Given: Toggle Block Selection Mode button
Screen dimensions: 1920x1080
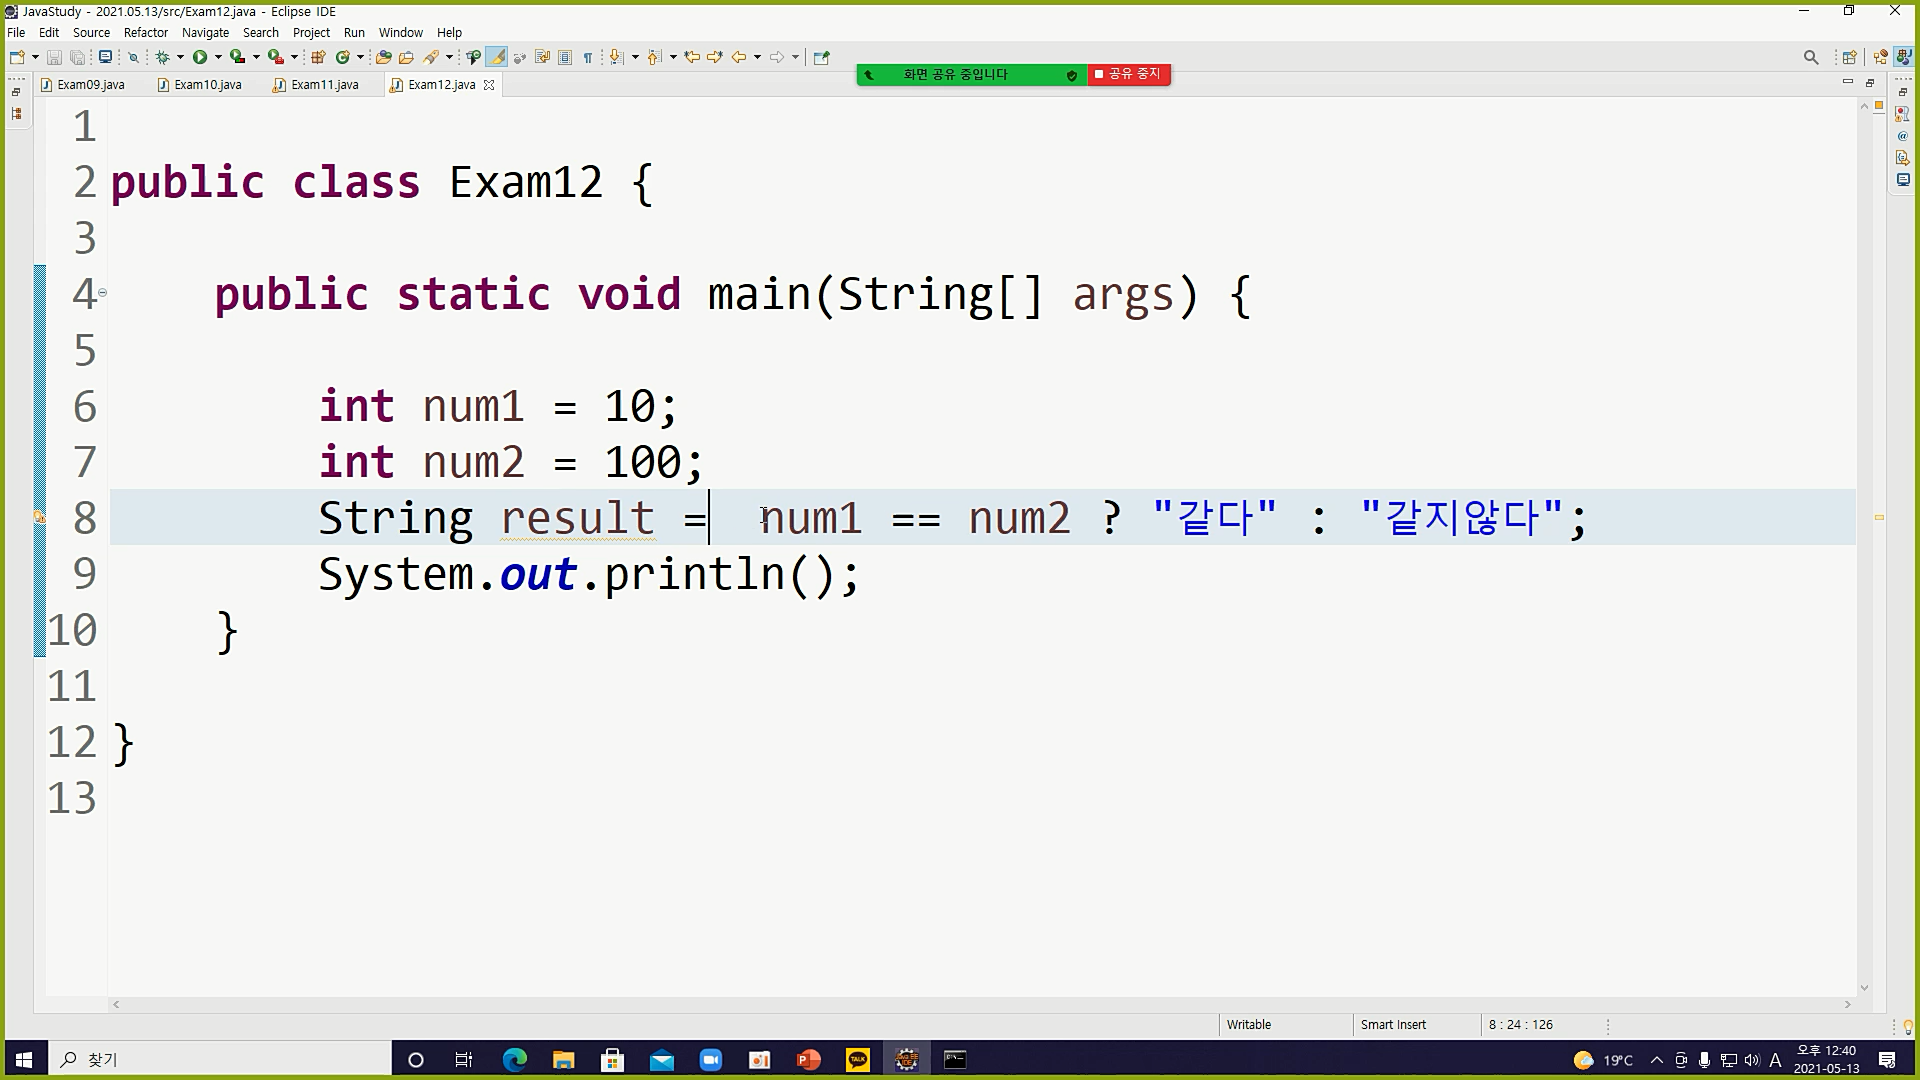Looking at the screenshot, I should pos(565,57).
